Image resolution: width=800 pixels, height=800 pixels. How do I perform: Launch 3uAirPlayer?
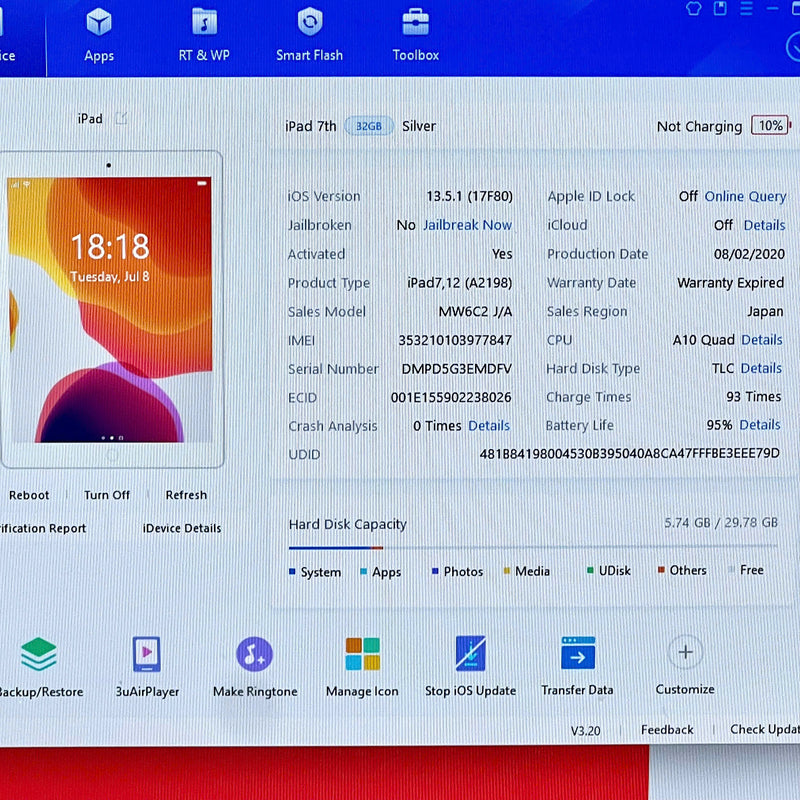point(146,656)
